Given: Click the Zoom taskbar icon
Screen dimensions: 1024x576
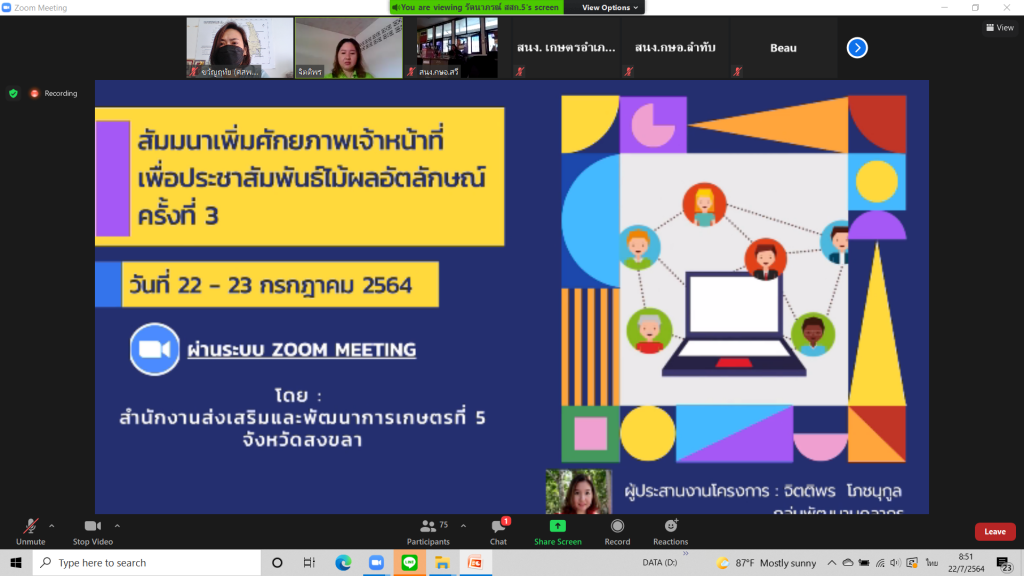Looking at the screenshot, I should (376, 562).
